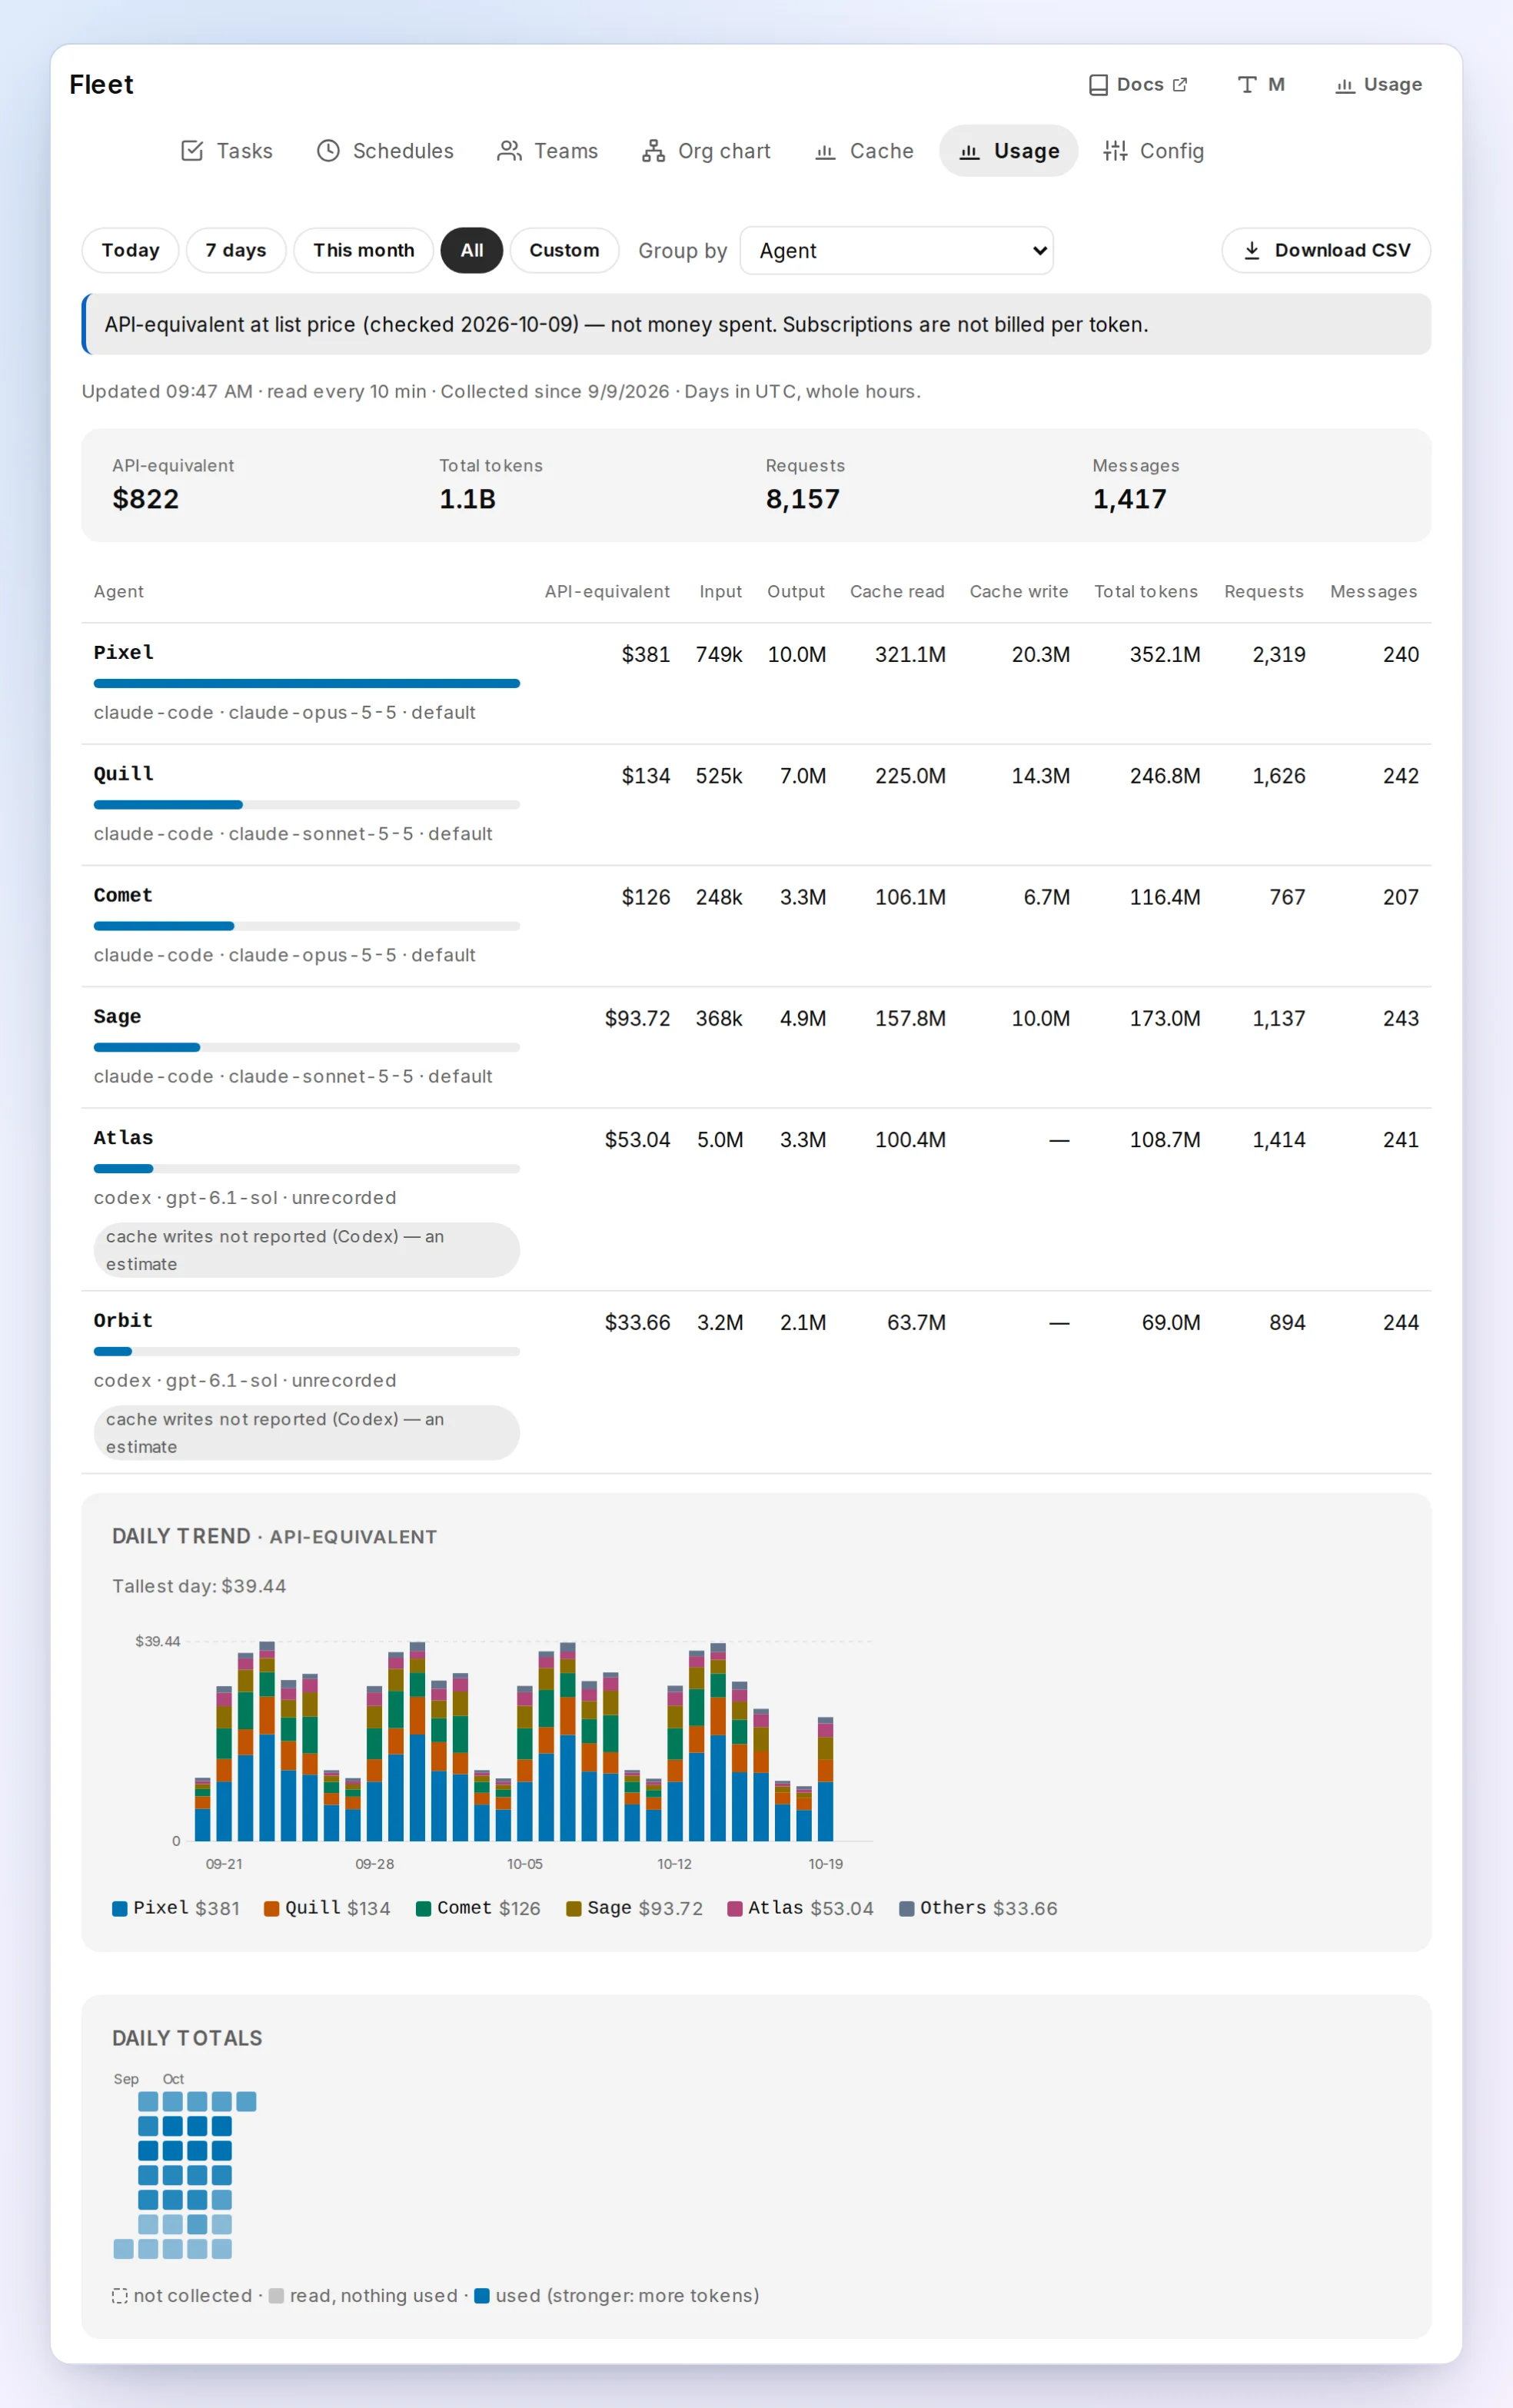Click Atlas's cache writes not reported note
The height and width of the screenshot is (2408, 1513).
click(x=307, y=1250)
